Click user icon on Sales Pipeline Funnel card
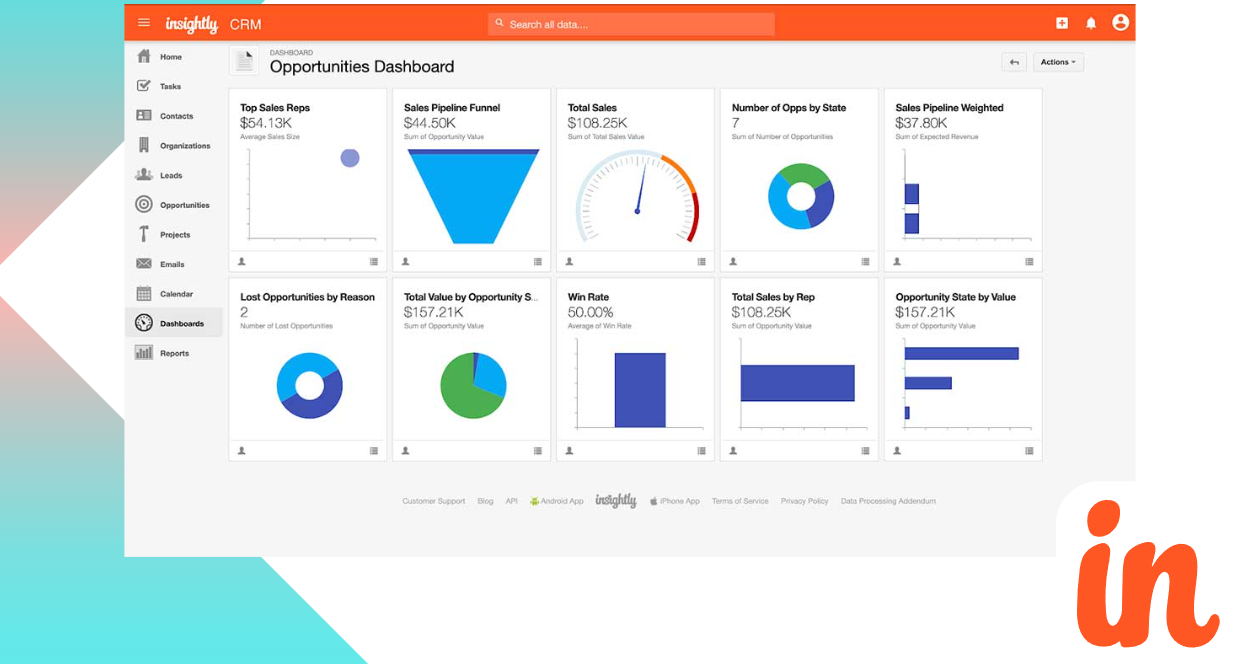The width and height of the screenshot is (1236, 664). tap(405, 262)
